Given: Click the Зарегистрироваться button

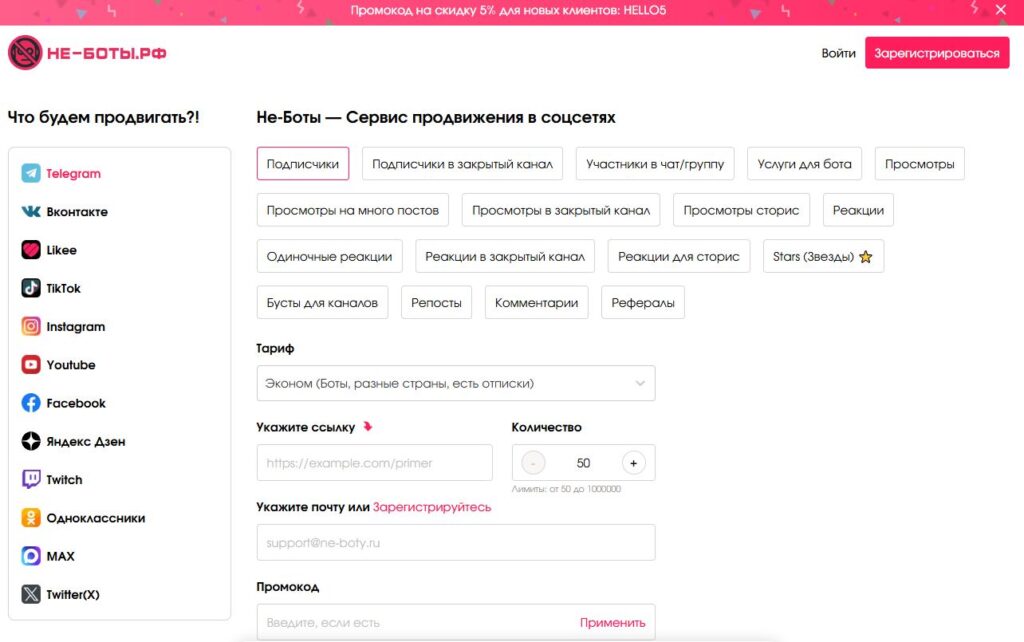Looking at the screenshot, I should point(937,53).
